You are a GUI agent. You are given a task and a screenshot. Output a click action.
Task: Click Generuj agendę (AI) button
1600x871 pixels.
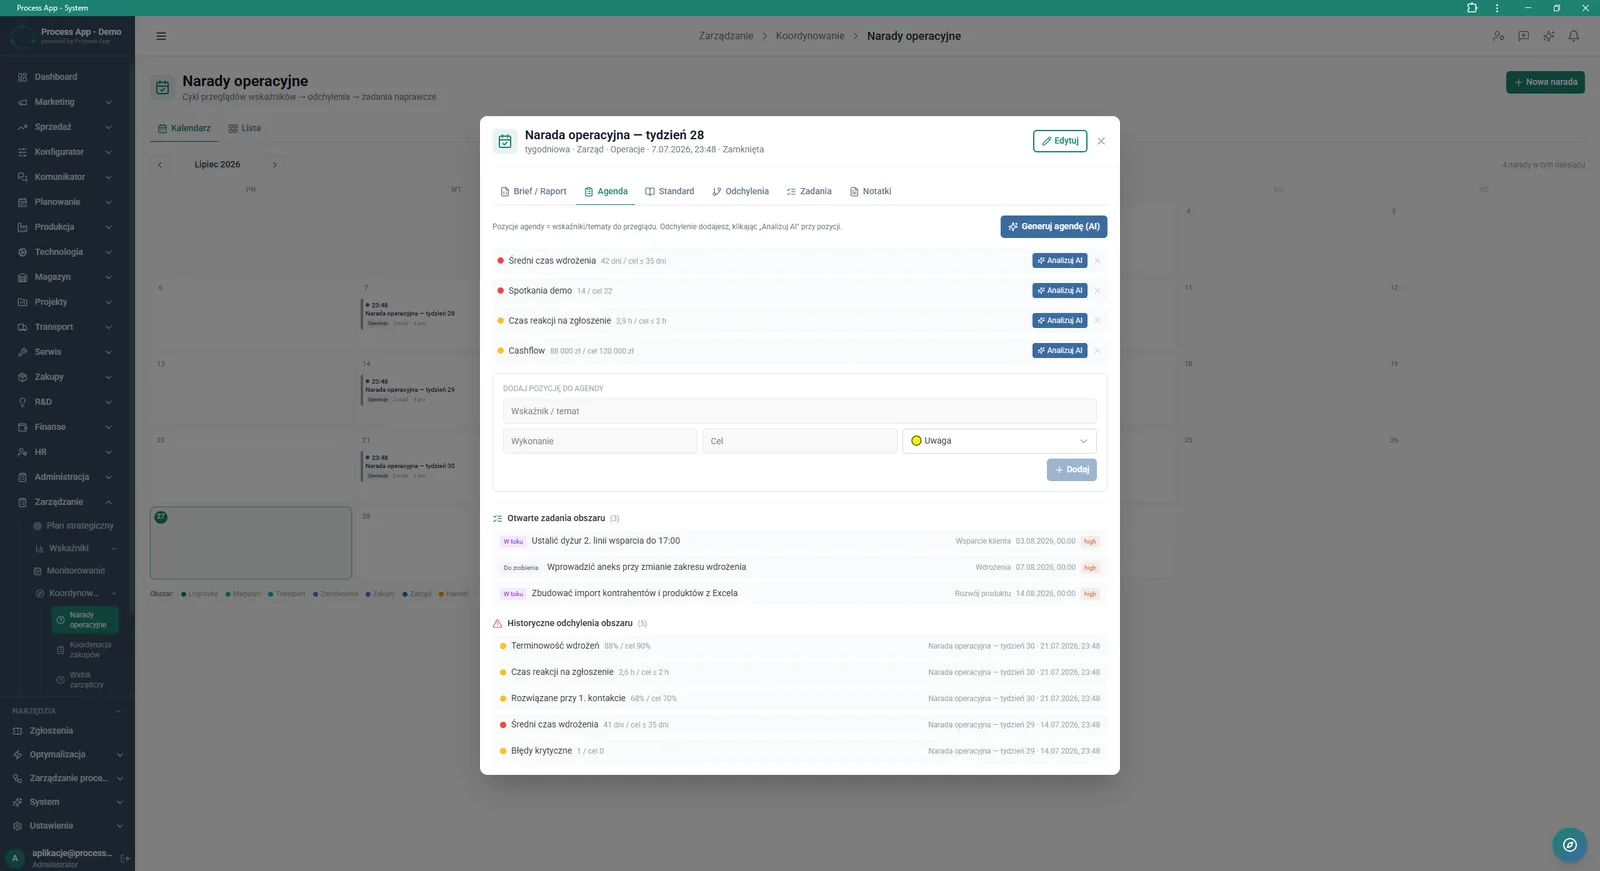(x=1054, y=227)
